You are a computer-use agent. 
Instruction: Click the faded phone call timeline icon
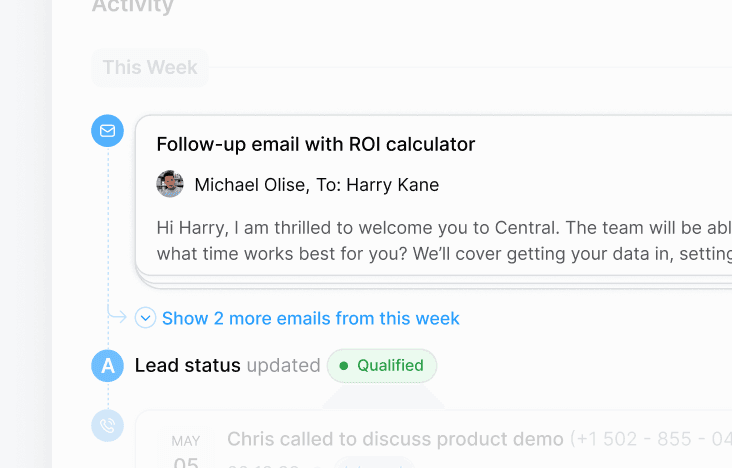107,426
